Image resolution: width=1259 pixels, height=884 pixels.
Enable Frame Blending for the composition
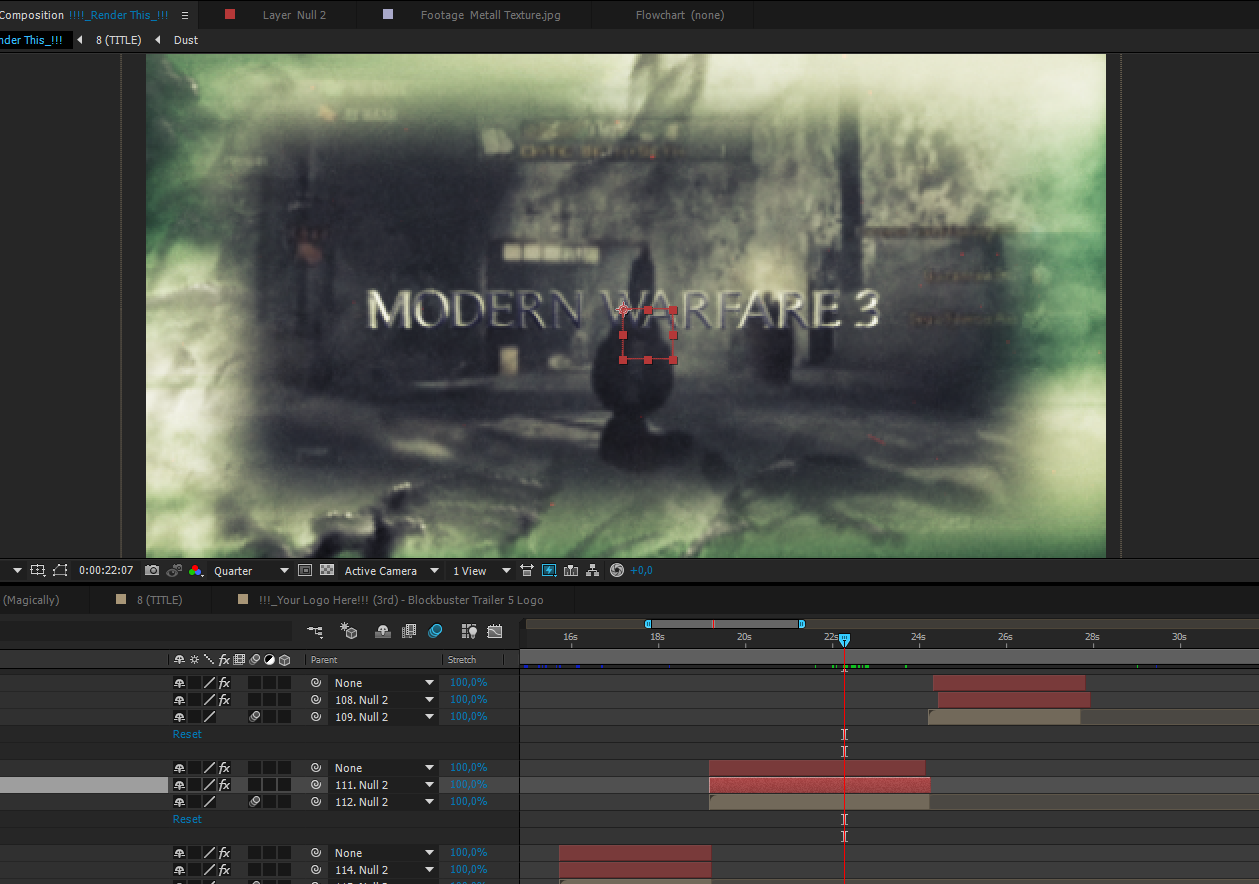[409, 631]
